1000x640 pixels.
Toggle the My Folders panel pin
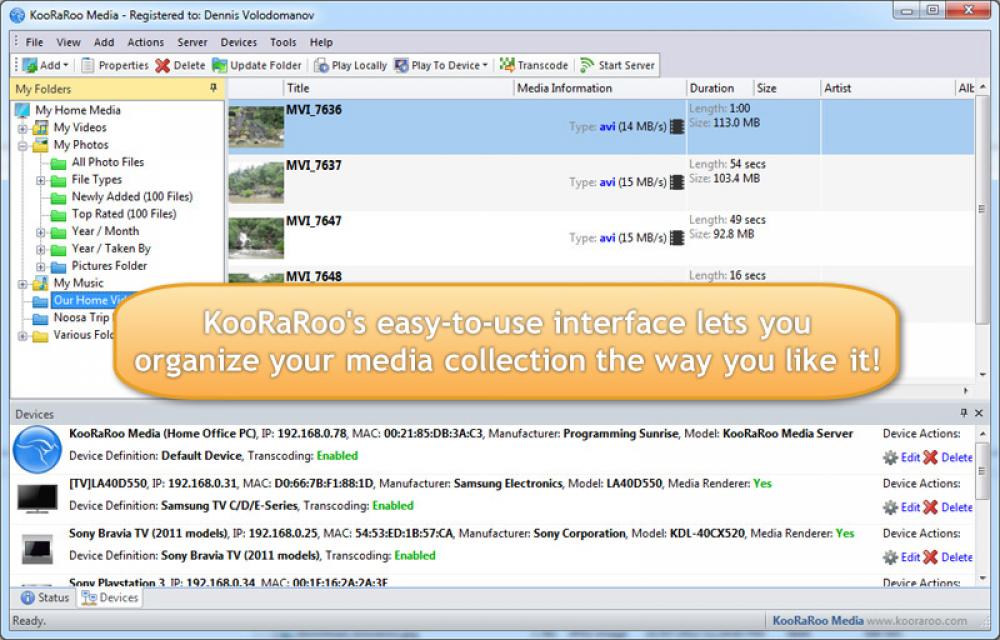click(214, 88)
